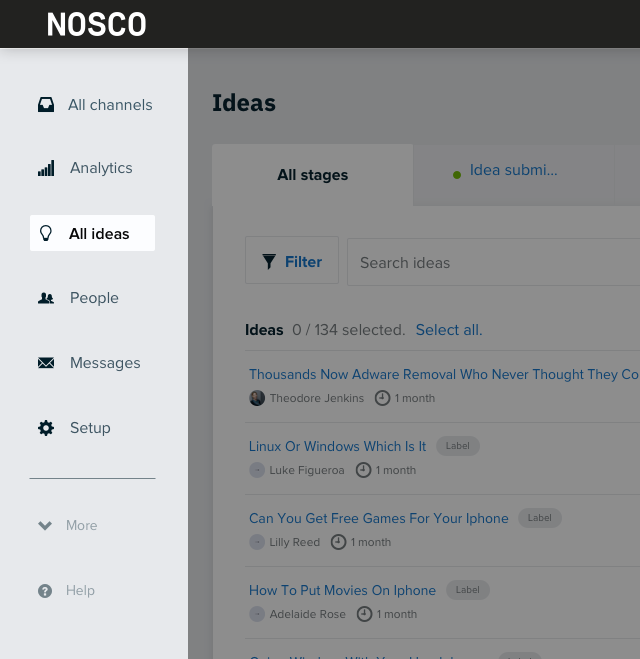
Task: Click 1 month text under Theodore Jenkins idea
Action: tap(414, 398)
